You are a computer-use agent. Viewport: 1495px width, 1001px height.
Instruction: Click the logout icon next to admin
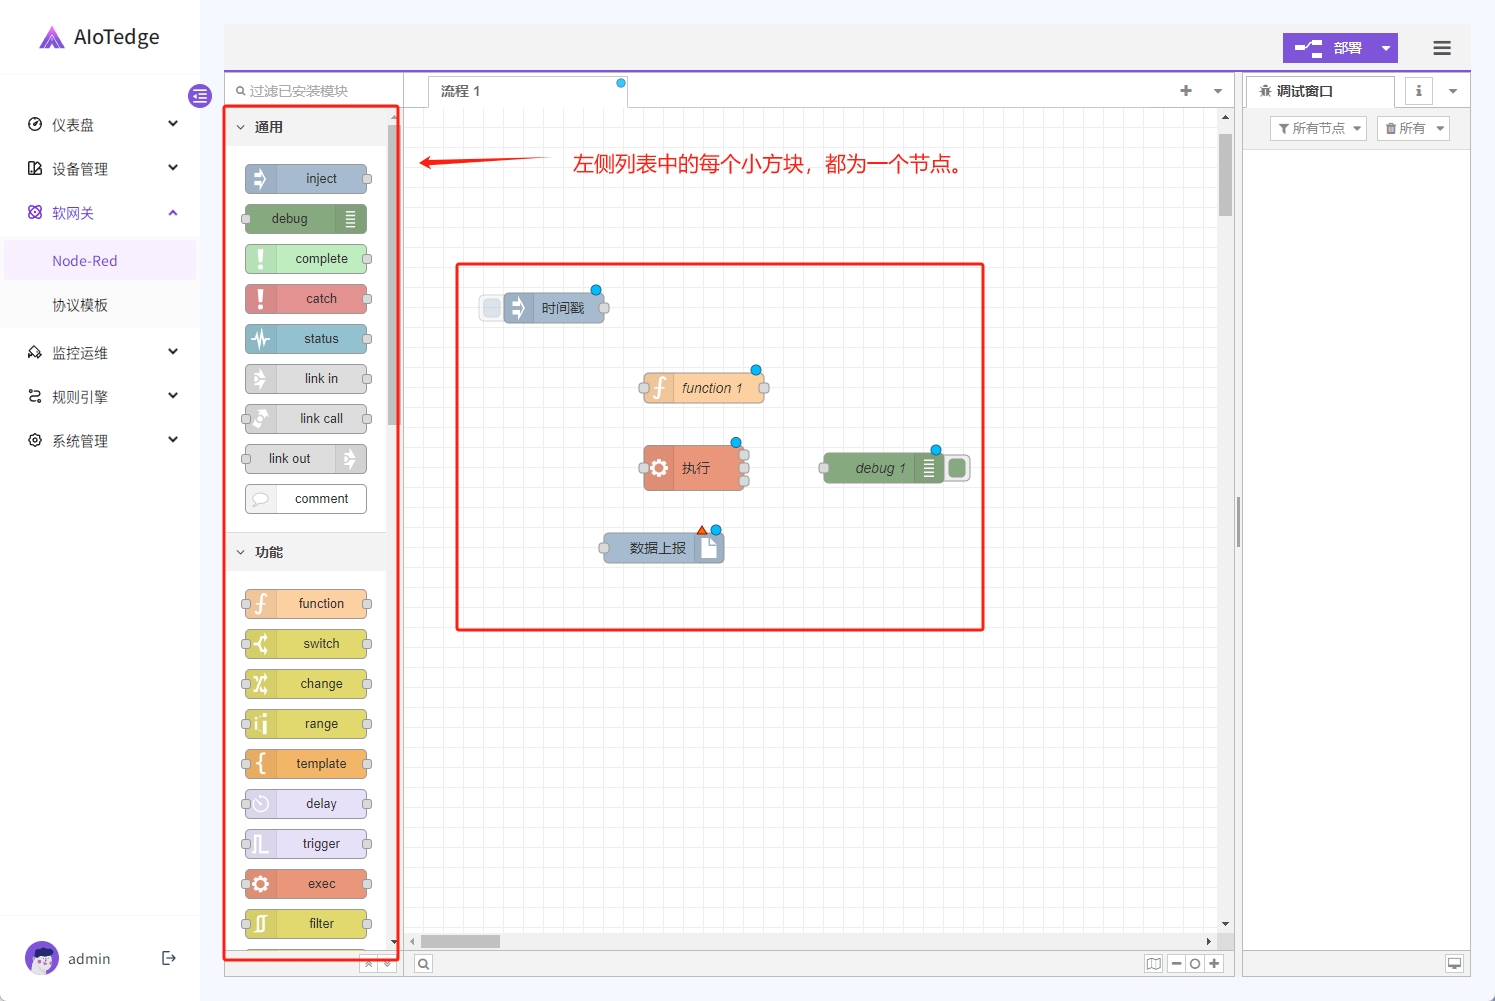[169, 958]
